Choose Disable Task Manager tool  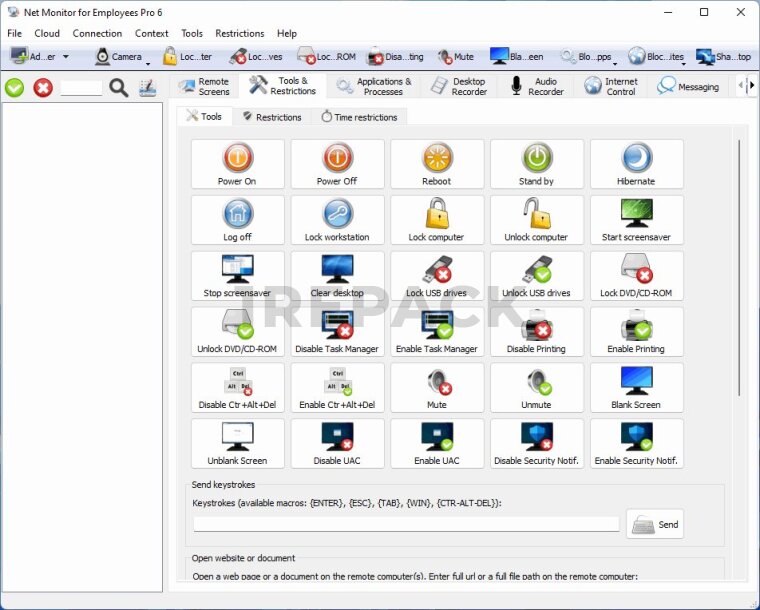tap(337, 332)
